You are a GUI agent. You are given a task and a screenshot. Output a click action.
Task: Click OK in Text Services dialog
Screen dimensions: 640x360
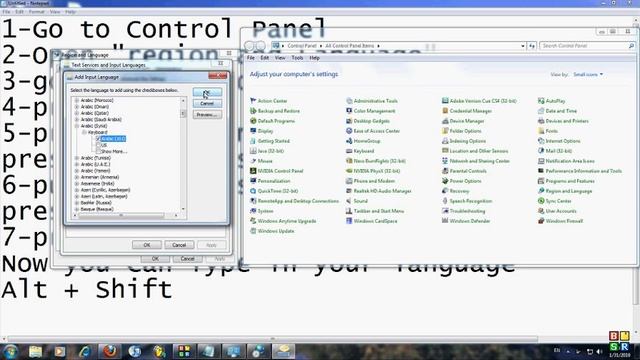pos(147,245)
